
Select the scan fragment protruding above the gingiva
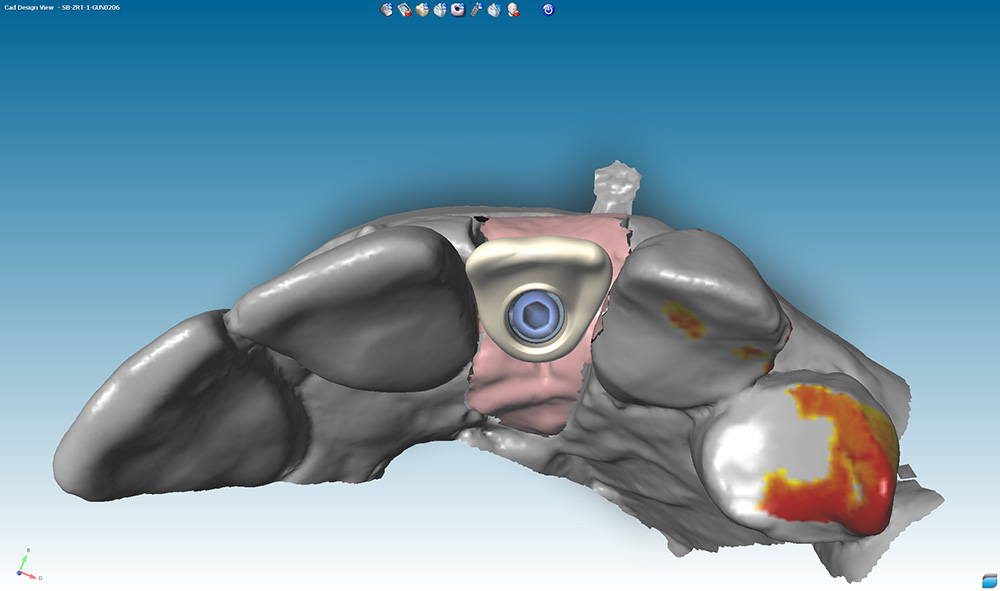615,187
